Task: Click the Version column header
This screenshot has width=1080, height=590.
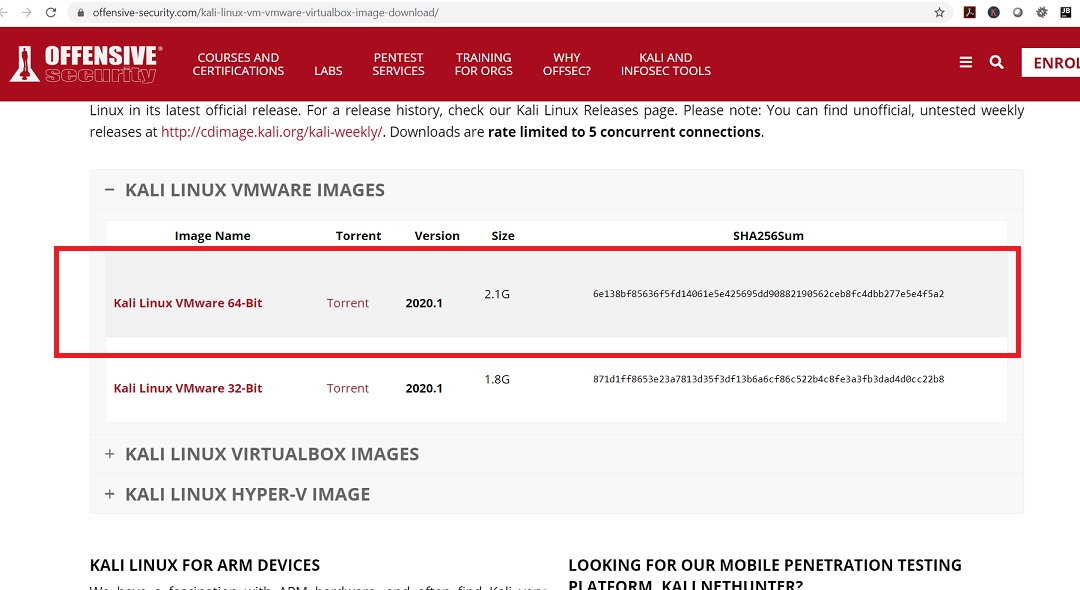Action: click(437, 235)
